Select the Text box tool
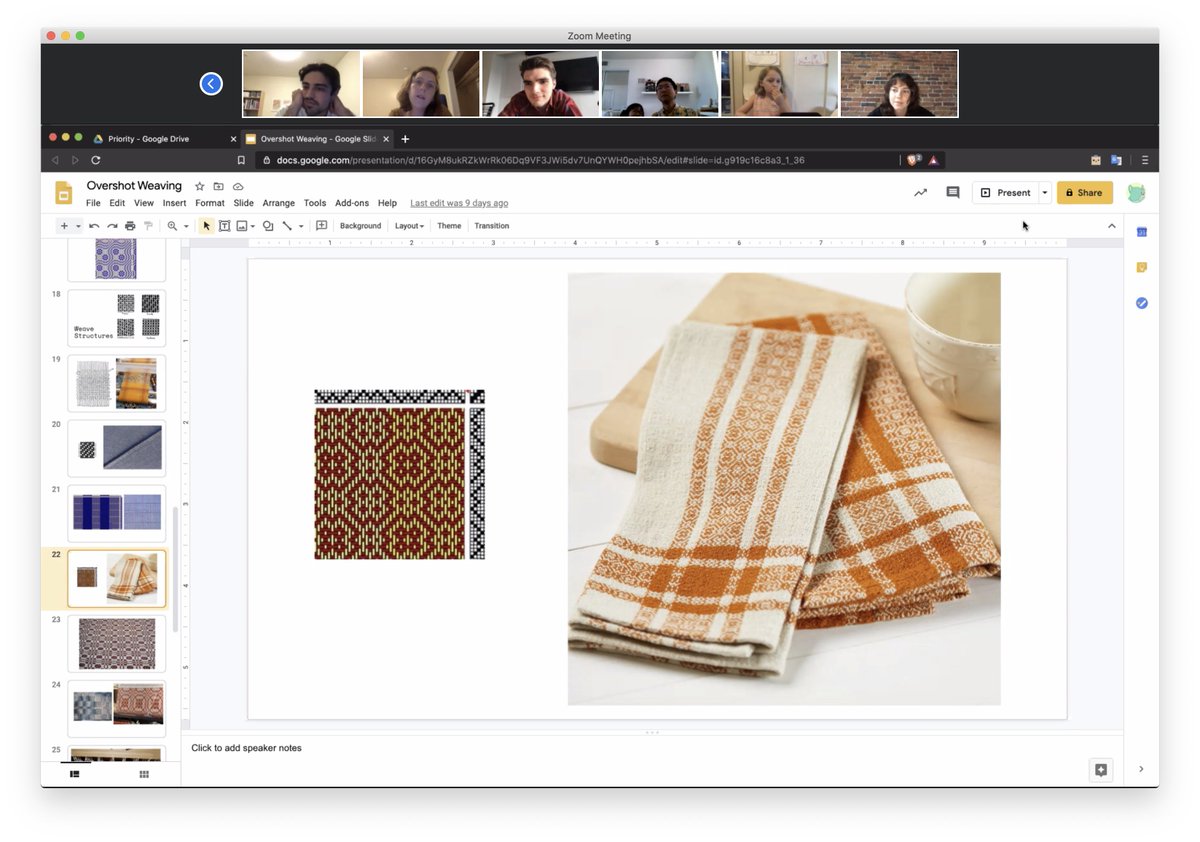This screenshot has width=1200, height=842. (224, 226)
